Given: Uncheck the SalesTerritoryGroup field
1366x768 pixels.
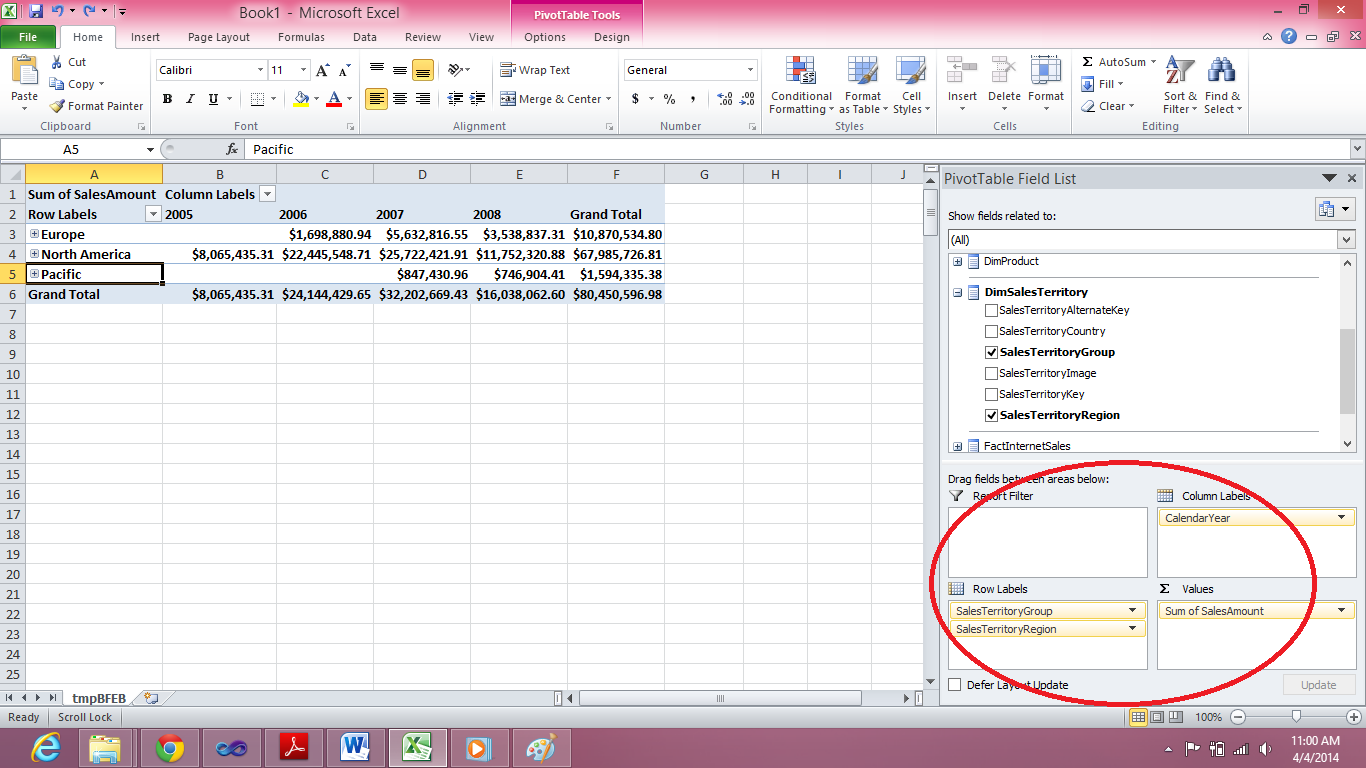Looking at the screenshot, I should [x=991, y=352].
